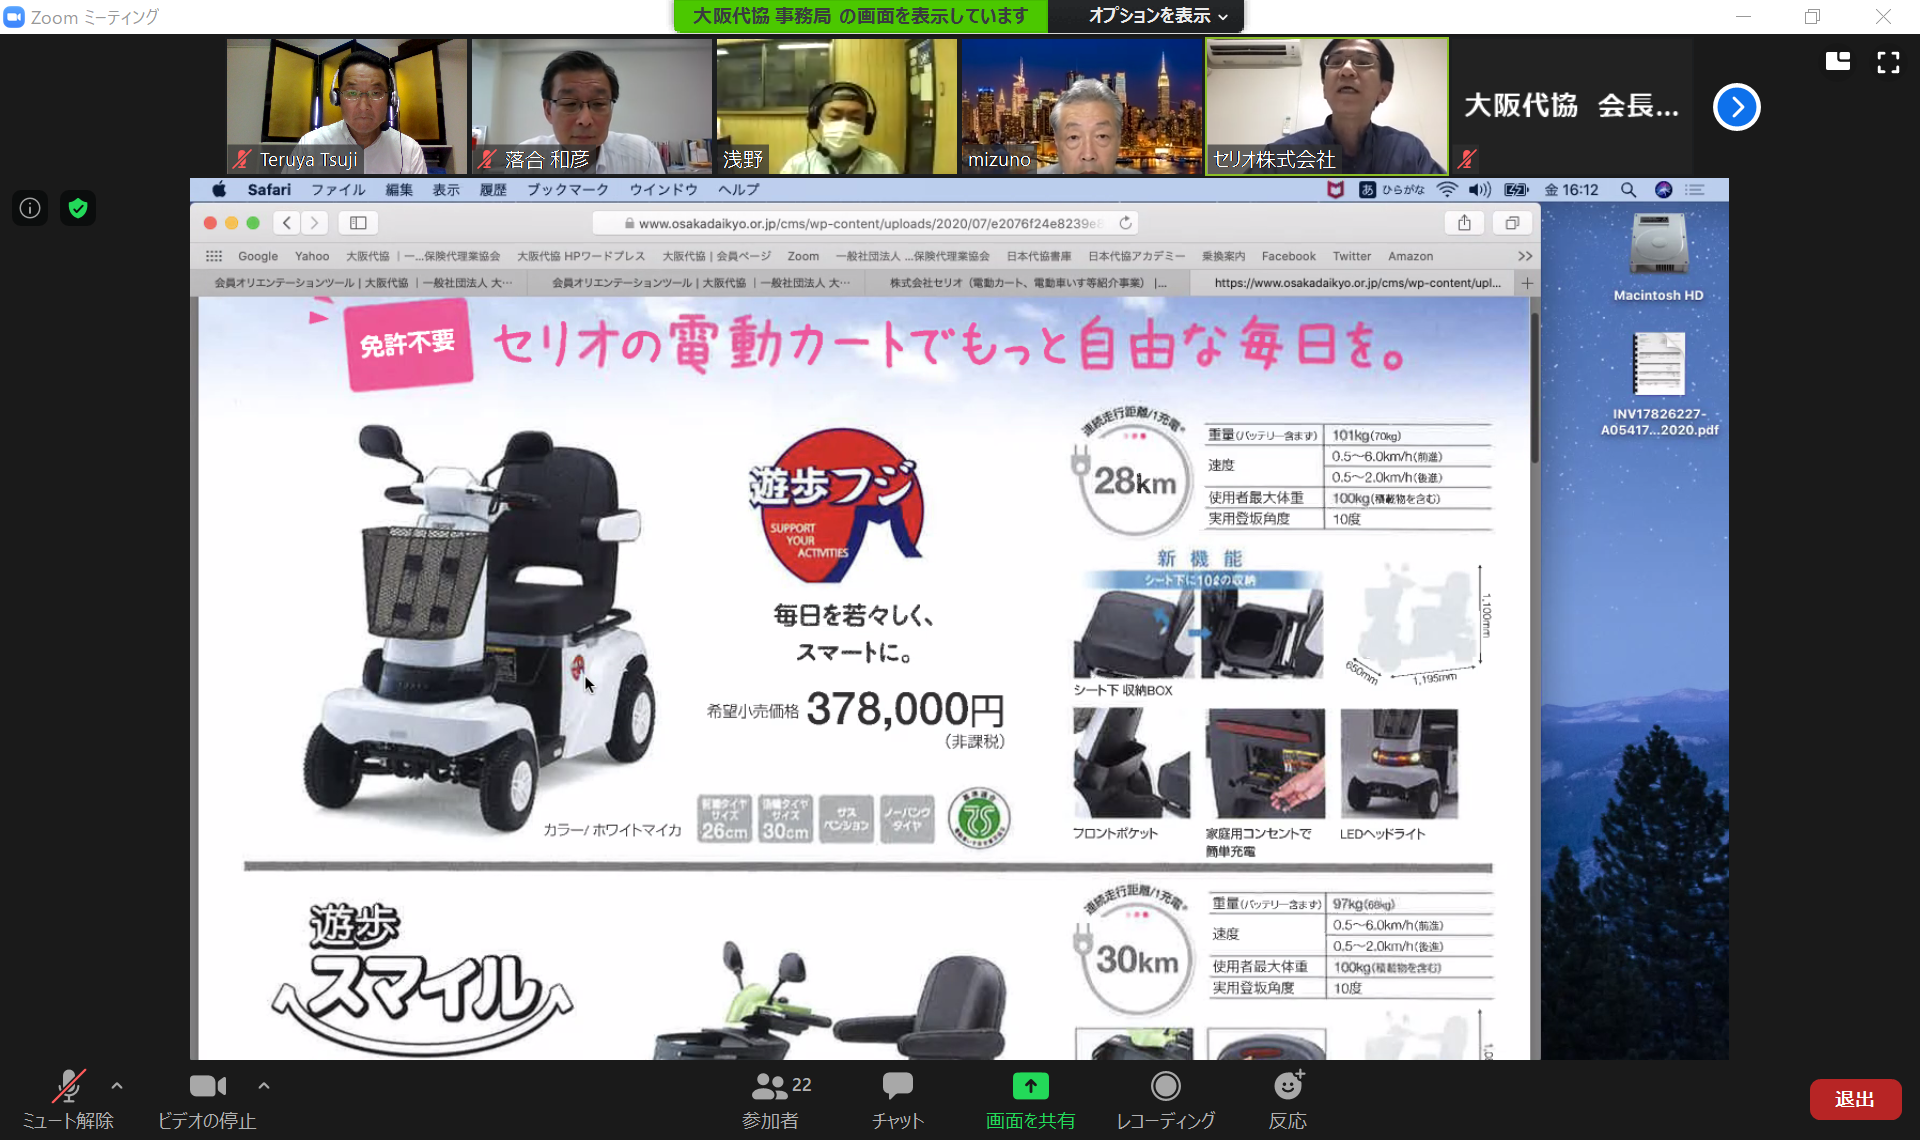Expand audio options arrow beside mute
This screenshot has width=1920, height=1140.
pos(117,1085)
